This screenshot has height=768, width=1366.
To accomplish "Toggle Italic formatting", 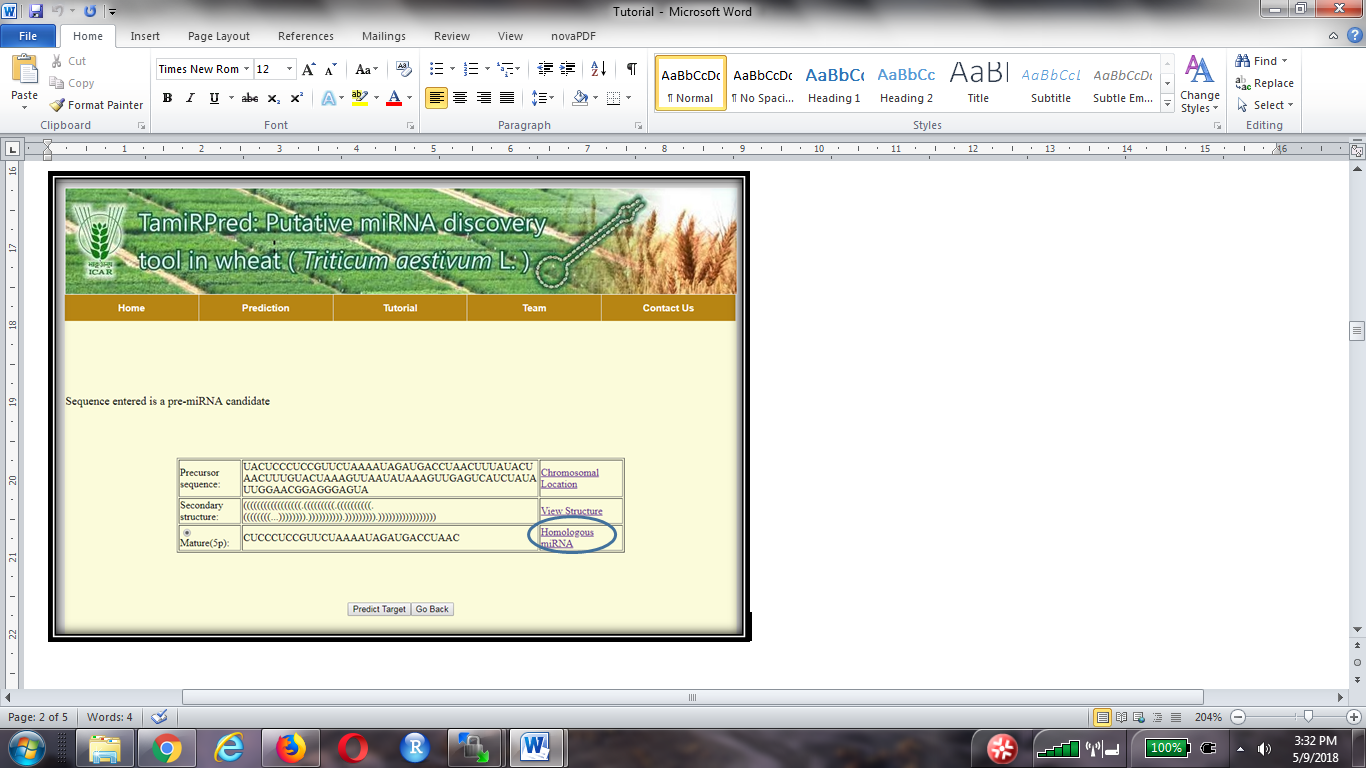I will pos(190,98).
